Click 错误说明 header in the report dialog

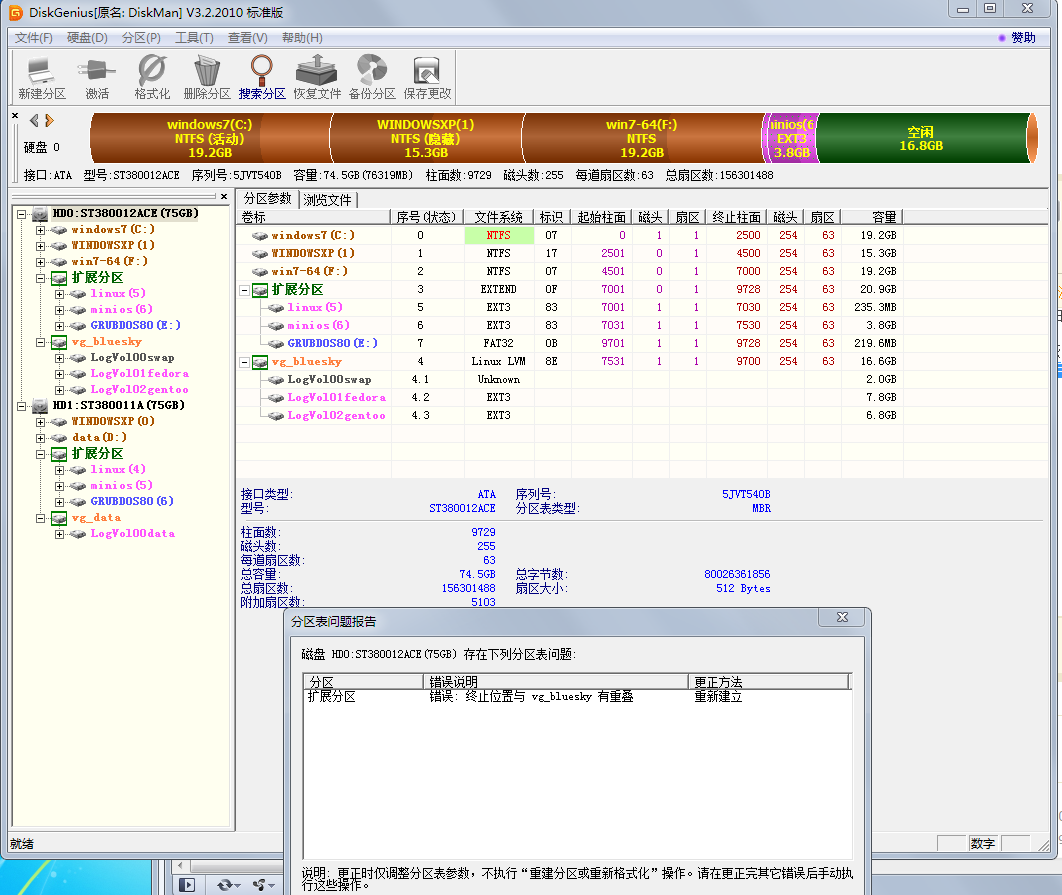point(556,682)
